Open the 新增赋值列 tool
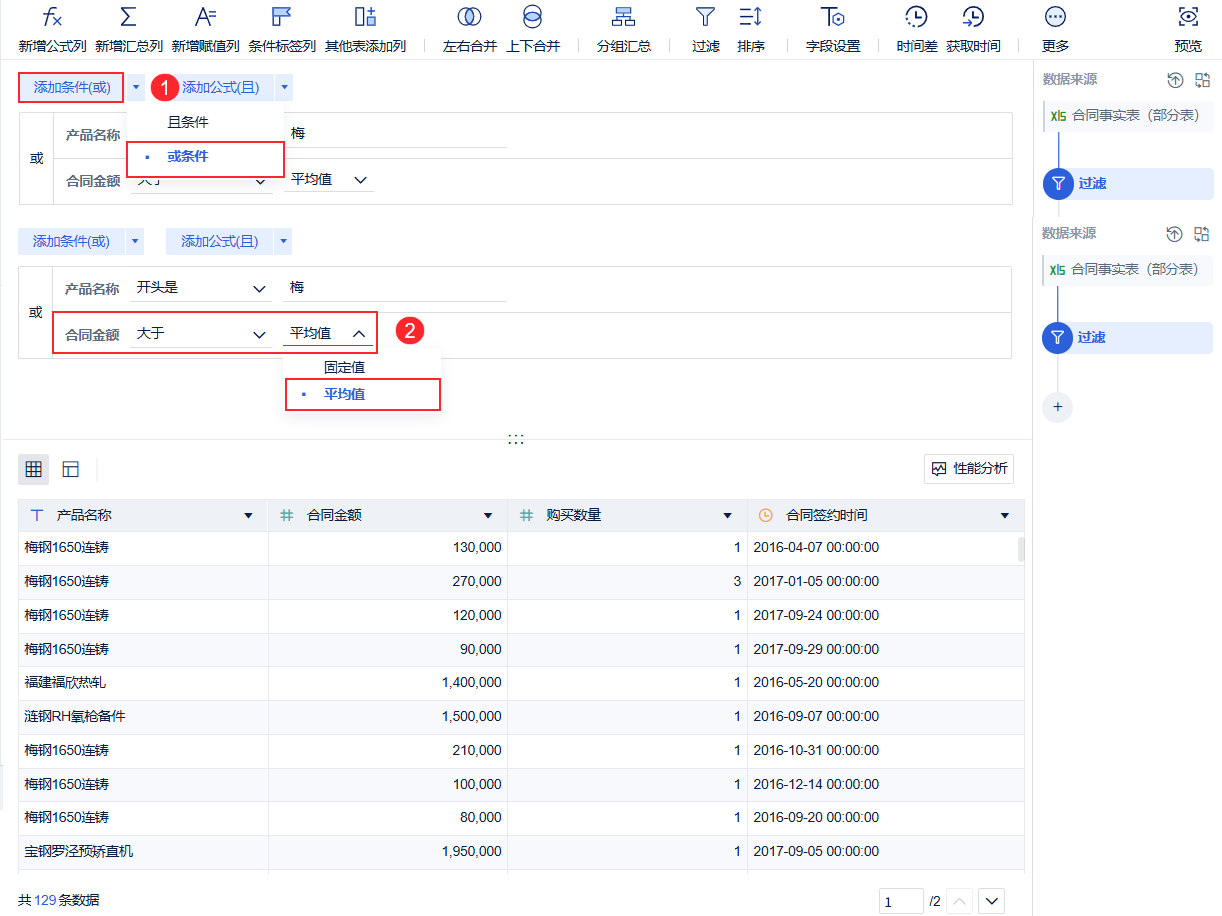This screenshot has height=916, width=1222. click(205, 17)
